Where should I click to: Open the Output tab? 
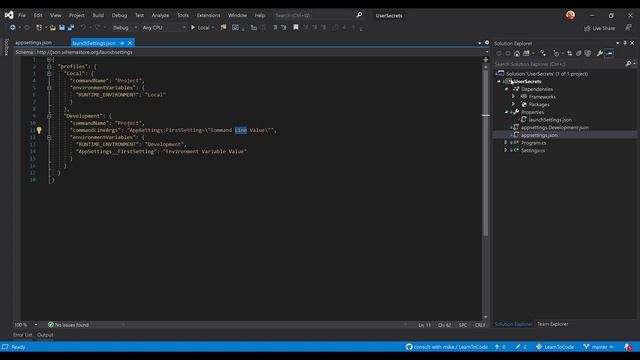click(x=45, y=335)
